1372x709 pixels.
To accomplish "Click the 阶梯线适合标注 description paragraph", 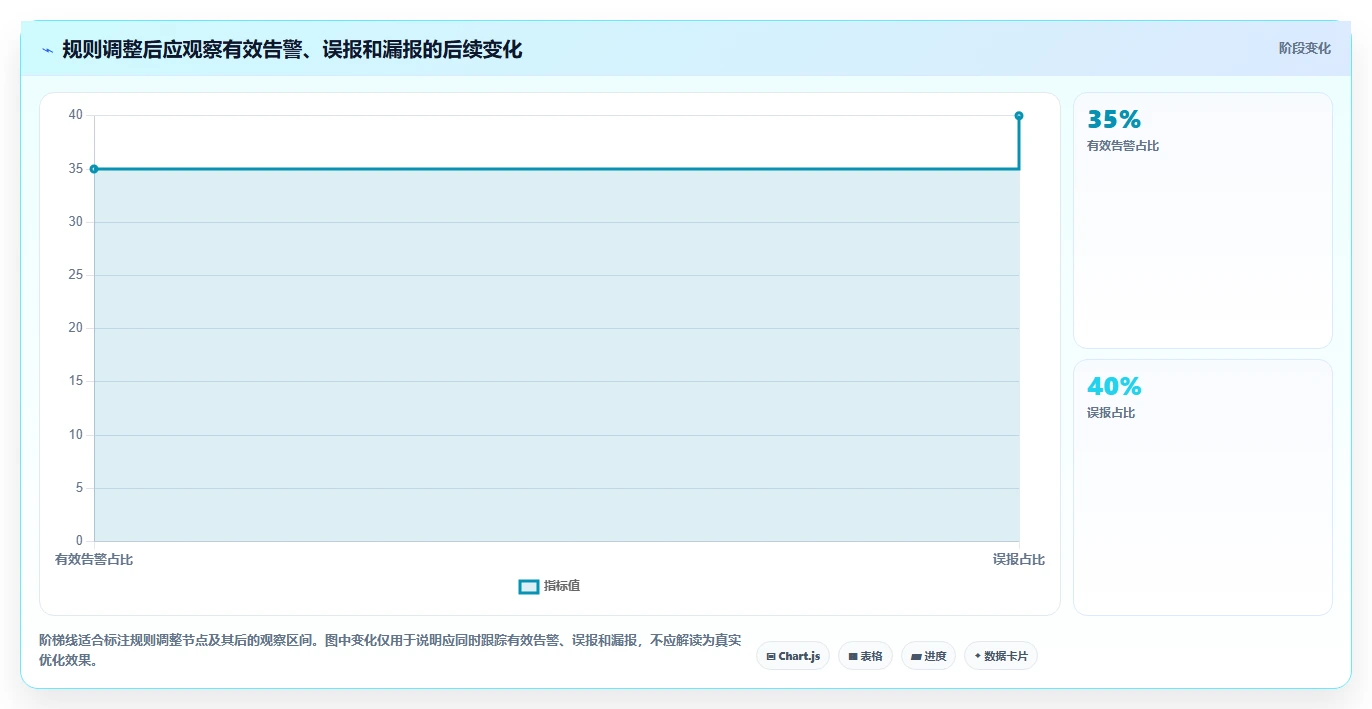I will pyautogui.click(x=390, y=650).
